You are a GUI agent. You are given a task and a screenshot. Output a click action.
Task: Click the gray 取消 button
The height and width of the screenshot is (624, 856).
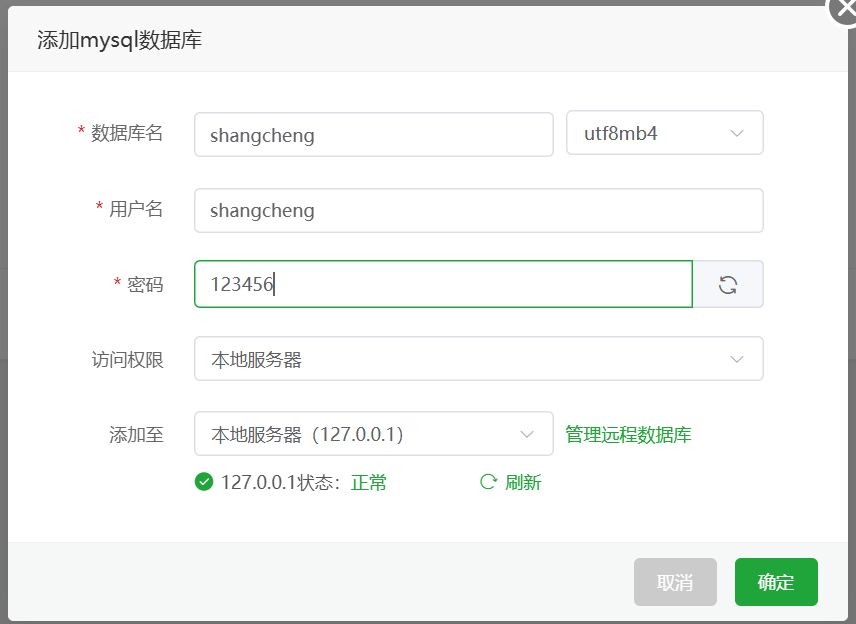(675, 582)
